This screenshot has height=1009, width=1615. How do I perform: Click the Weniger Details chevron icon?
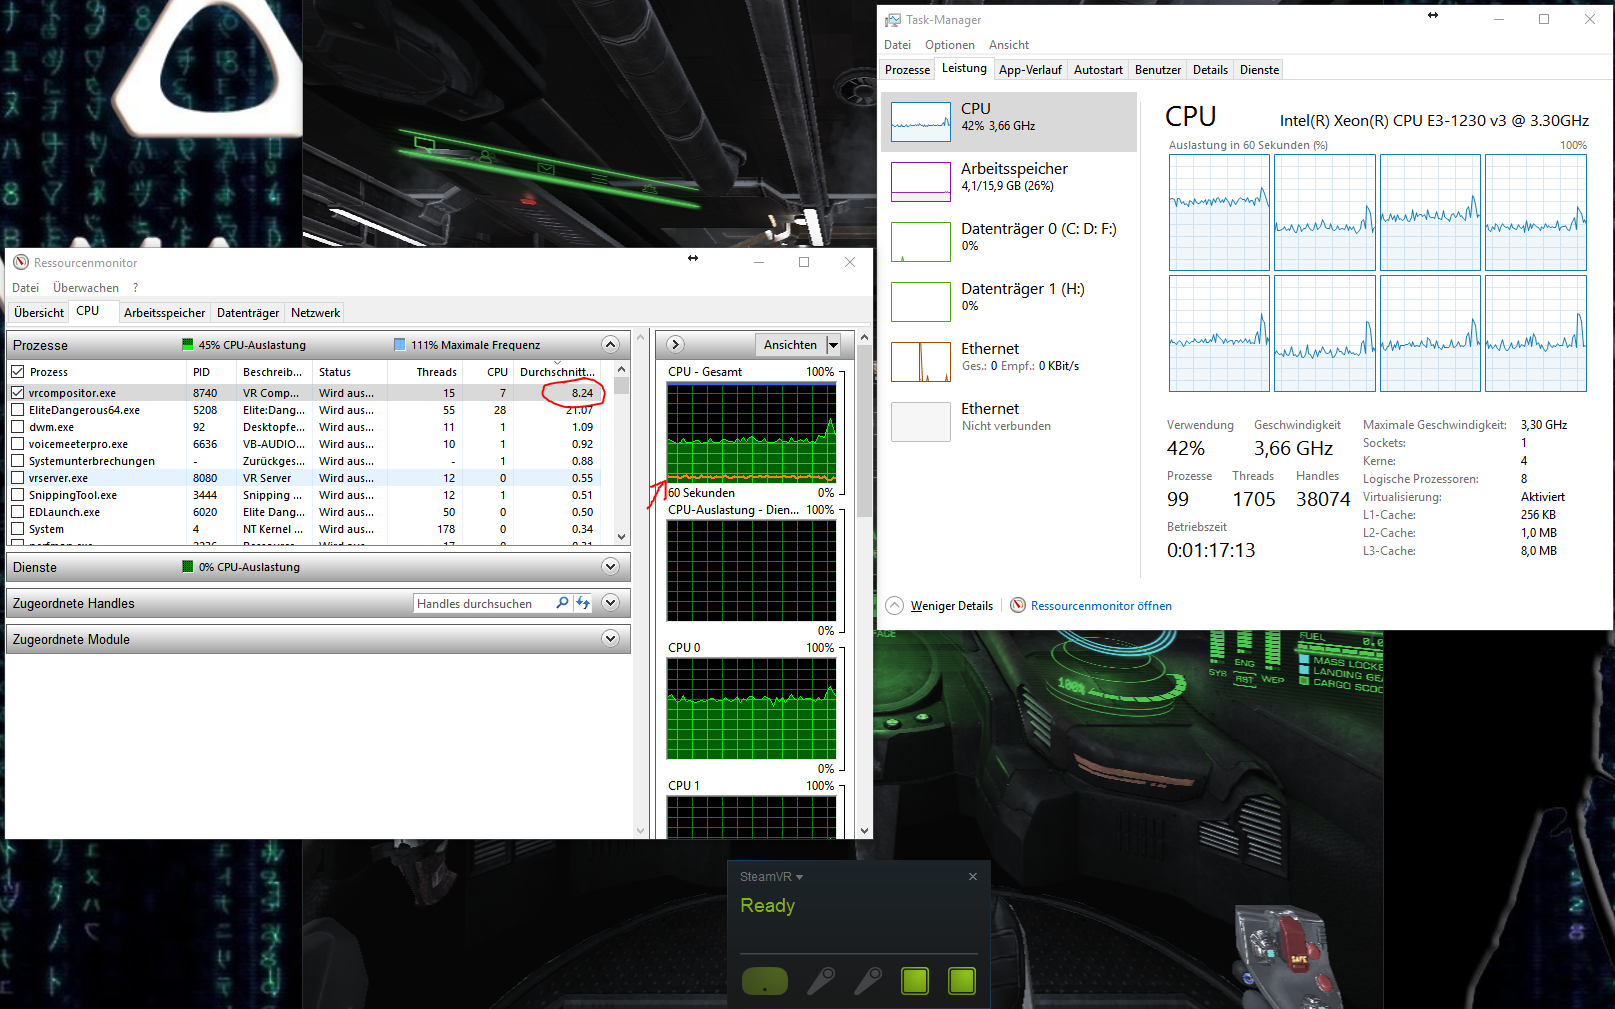pos(895,605)
